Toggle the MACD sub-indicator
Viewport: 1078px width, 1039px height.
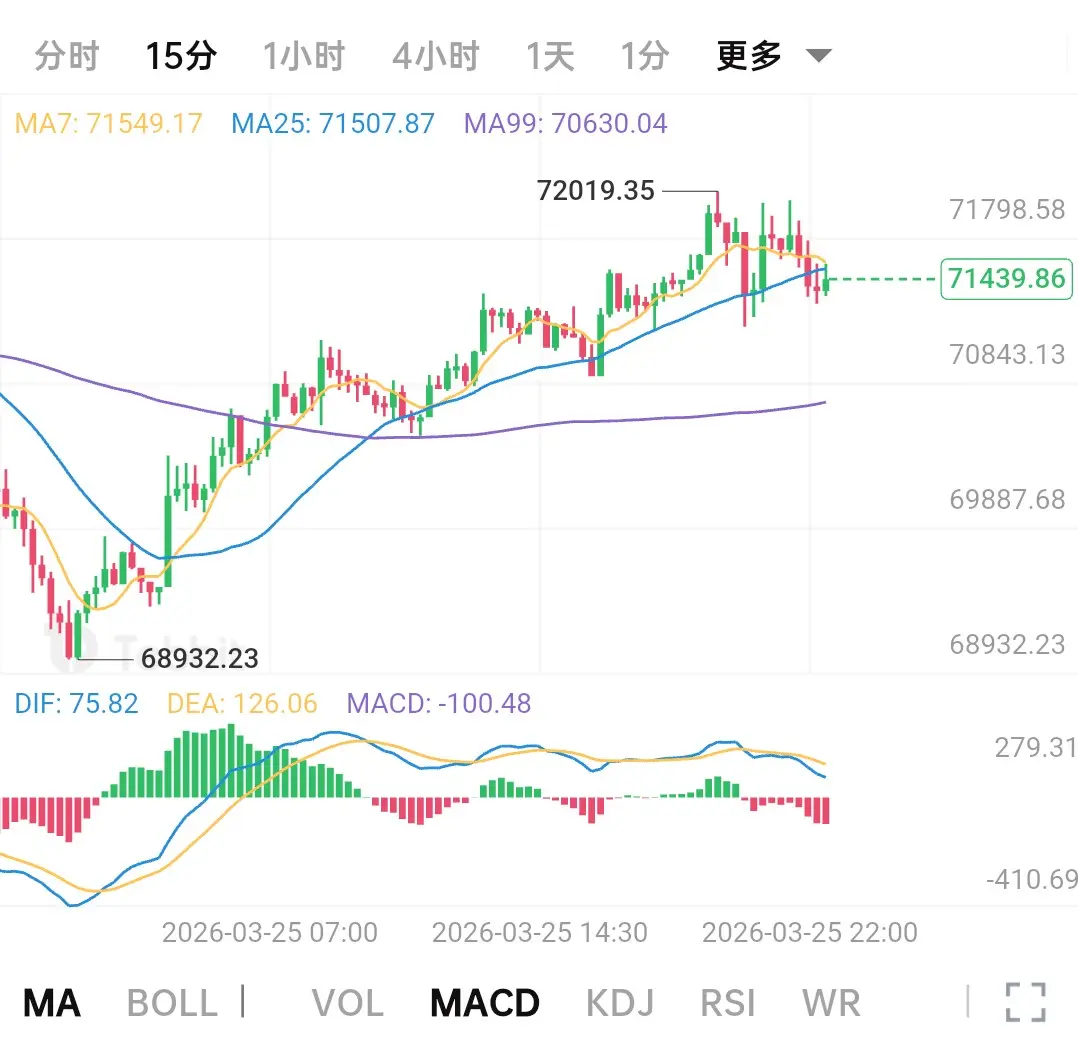(485, 1003)
